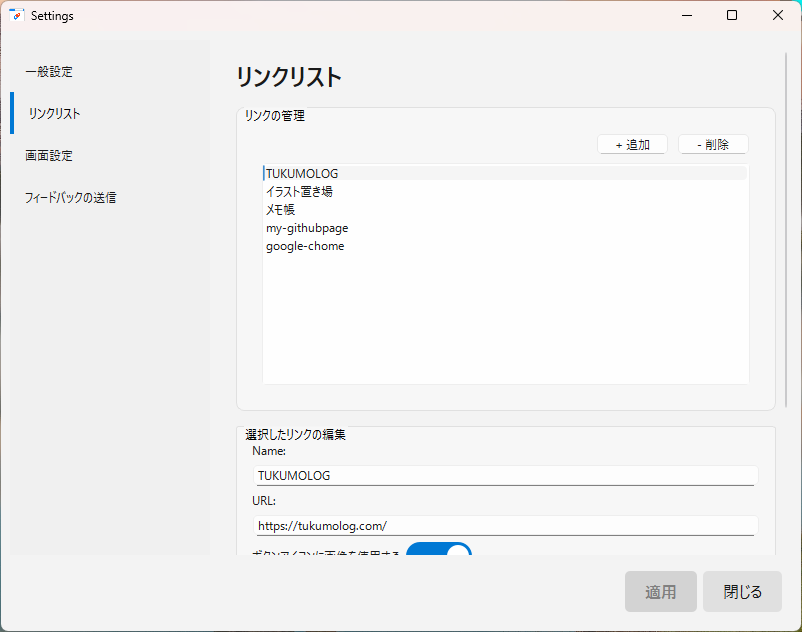Viewport: 802px width, 632px height.
Task: Maximize the Settings window
Action: point(732,15)
